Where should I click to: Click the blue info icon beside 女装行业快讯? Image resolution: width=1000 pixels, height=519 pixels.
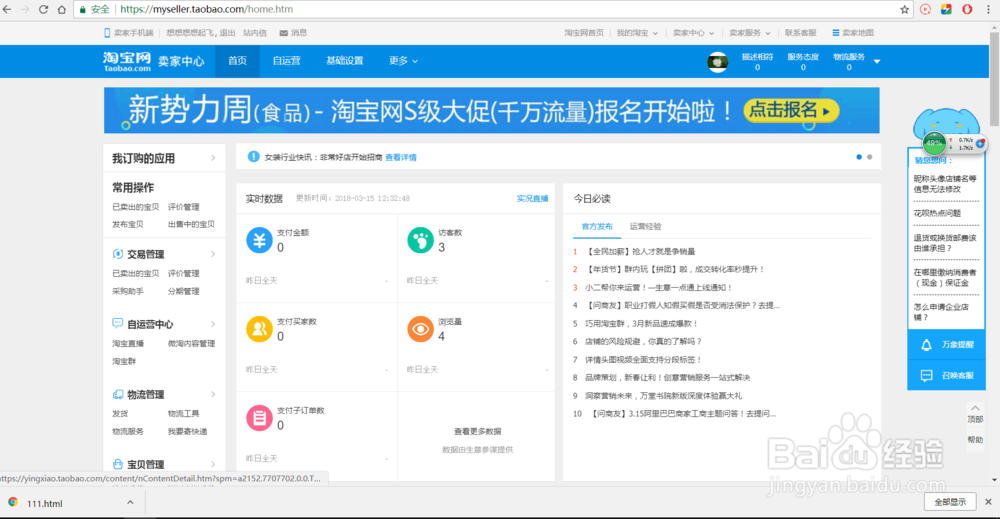(253, 157)
